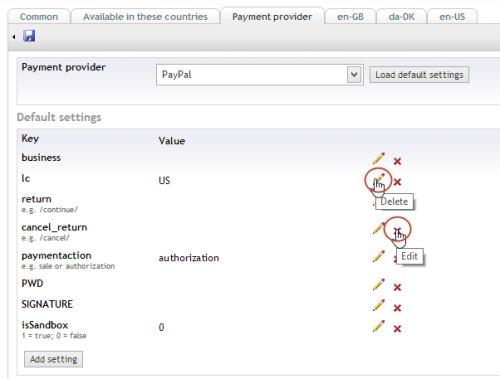Open Available in these countries tab

click(x=145, y=16)
